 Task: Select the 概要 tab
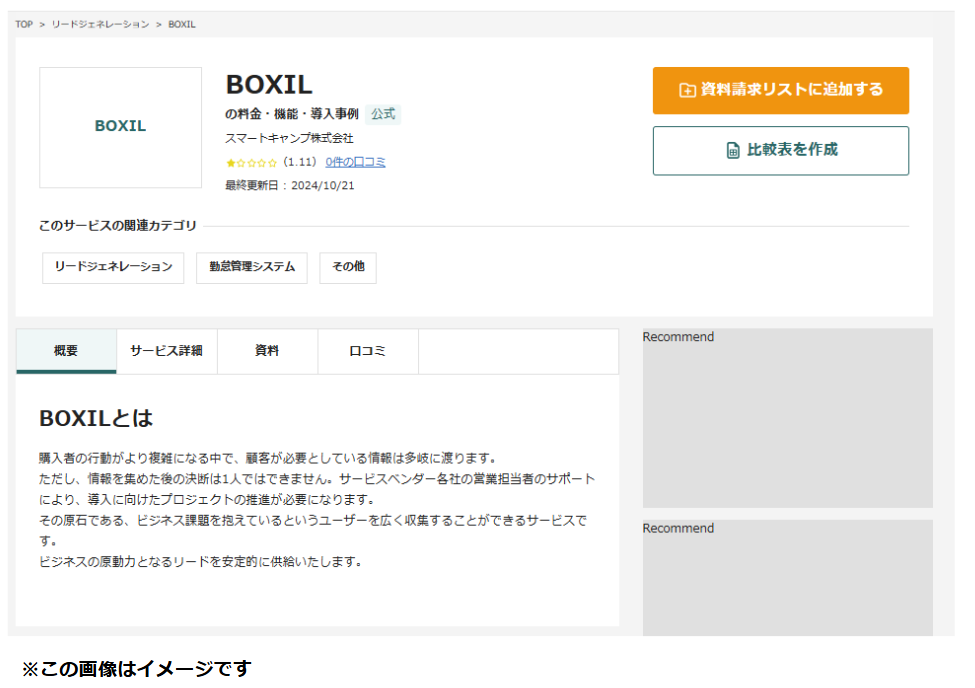pos(66,351)
